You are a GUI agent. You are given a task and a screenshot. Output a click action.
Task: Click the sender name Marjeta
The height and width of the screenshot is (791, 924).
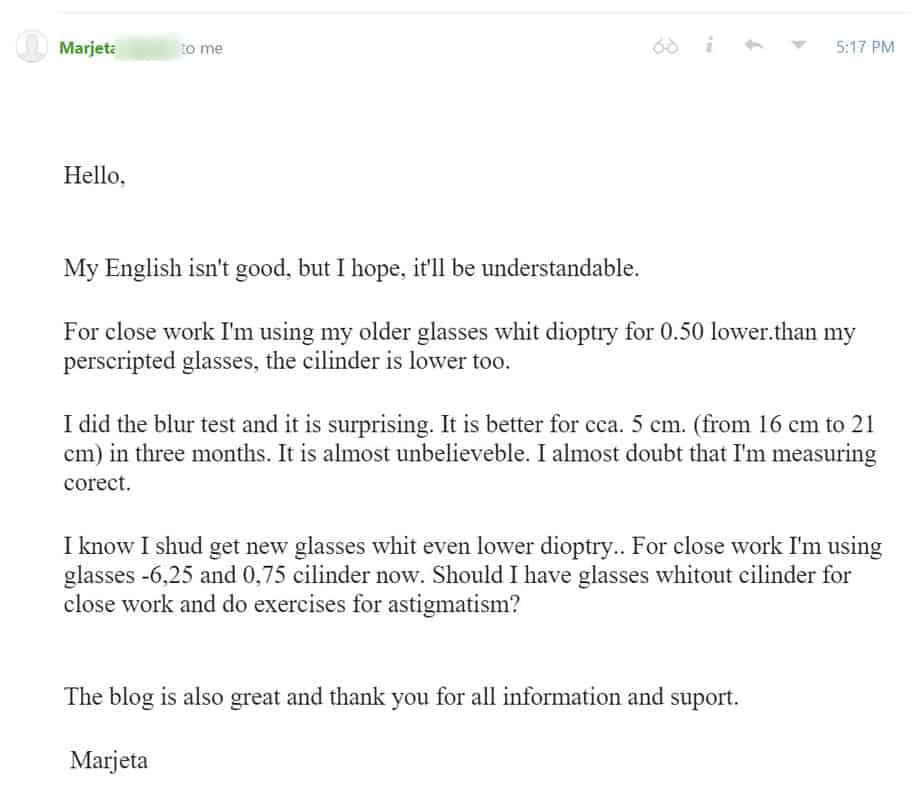click(87, 47)
